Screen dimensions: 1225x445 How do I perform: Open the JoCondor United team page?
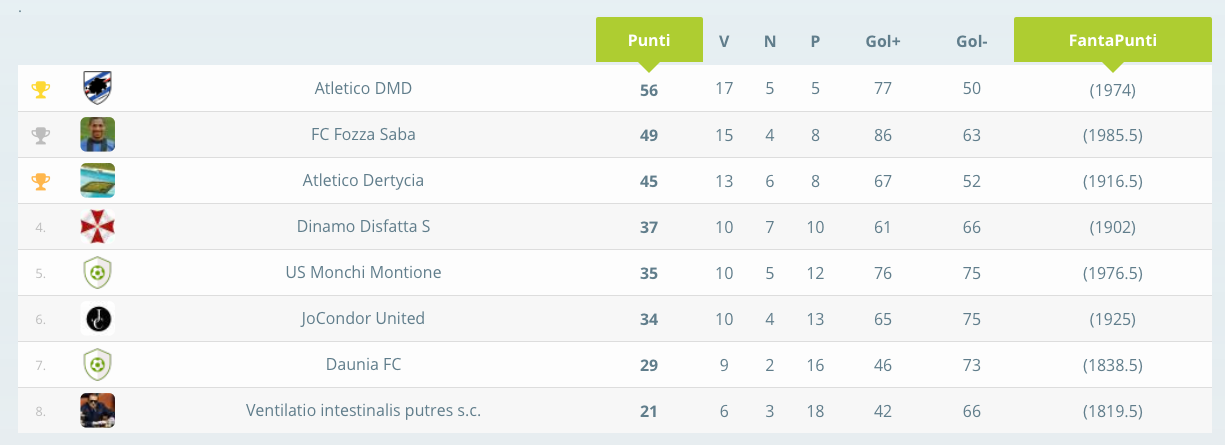pos(363,318)
